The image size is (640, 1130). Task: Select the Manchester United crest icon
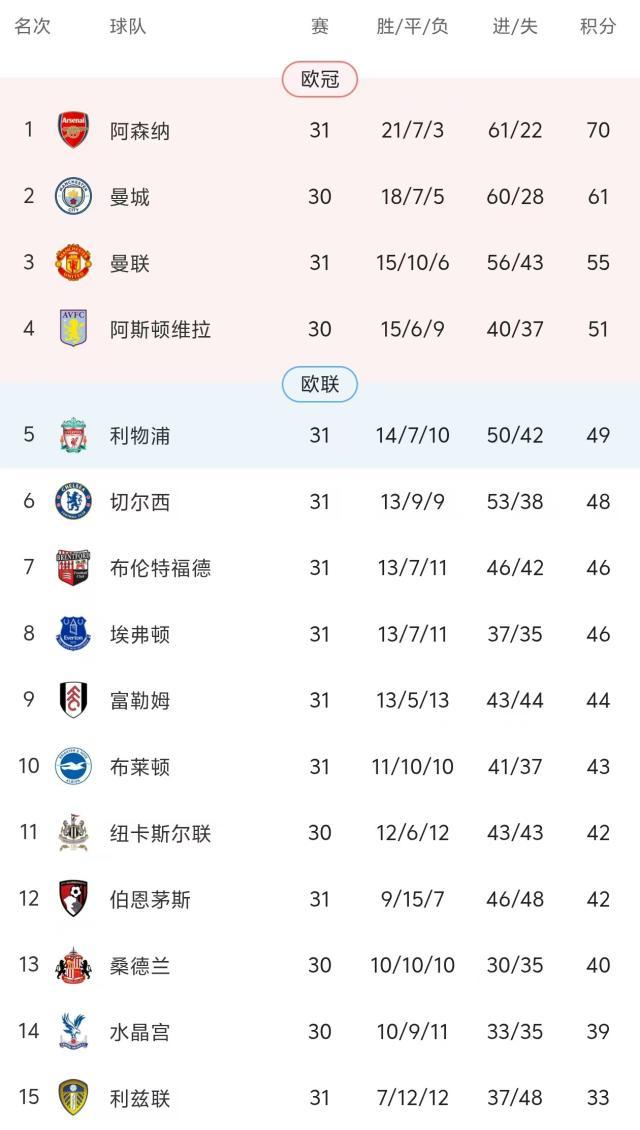[x=73, y=263]
